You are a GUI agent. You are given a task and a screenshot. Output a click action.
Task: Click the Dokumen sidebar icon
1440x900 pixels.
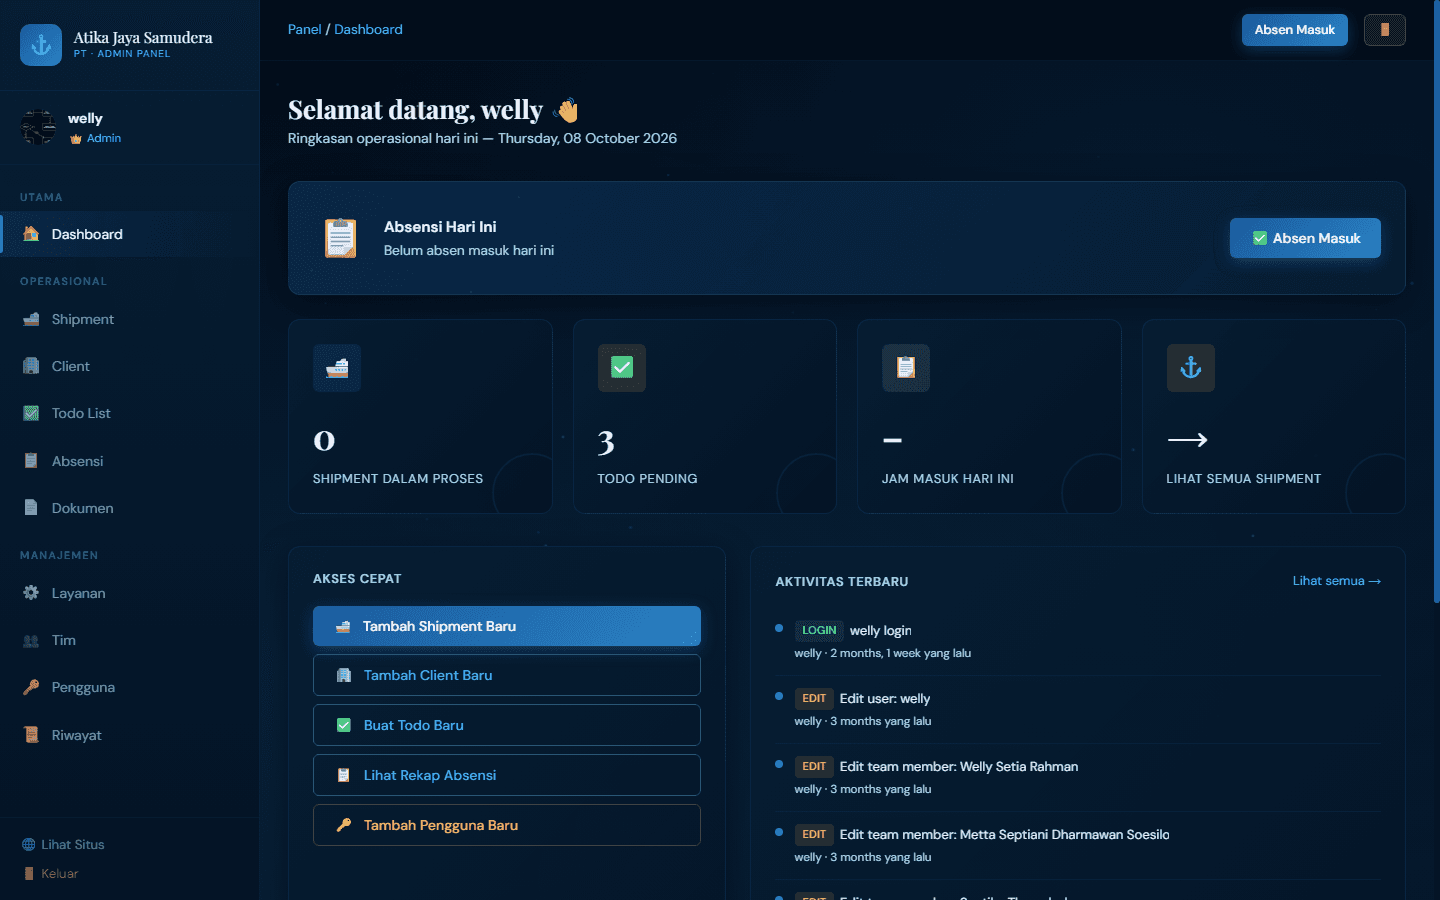(x=31, y=508)
